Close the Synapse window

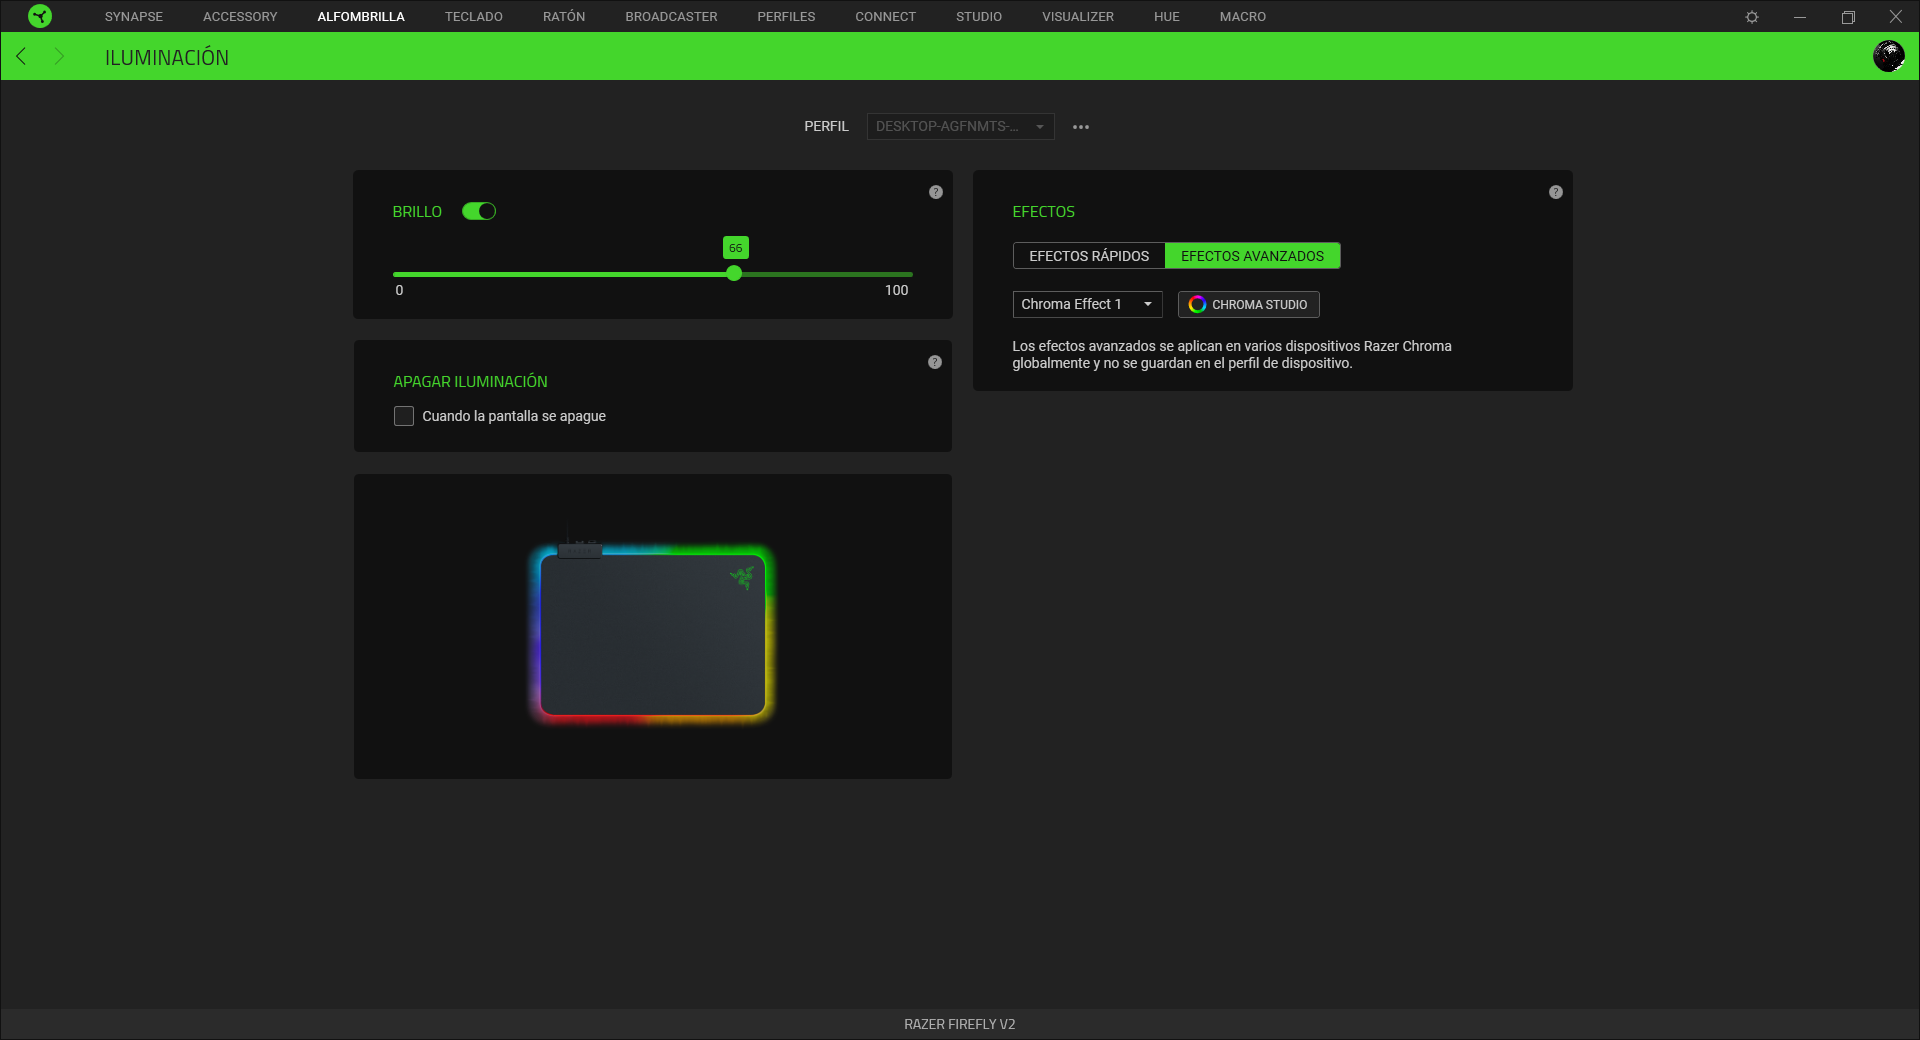tap(1895, 17)
